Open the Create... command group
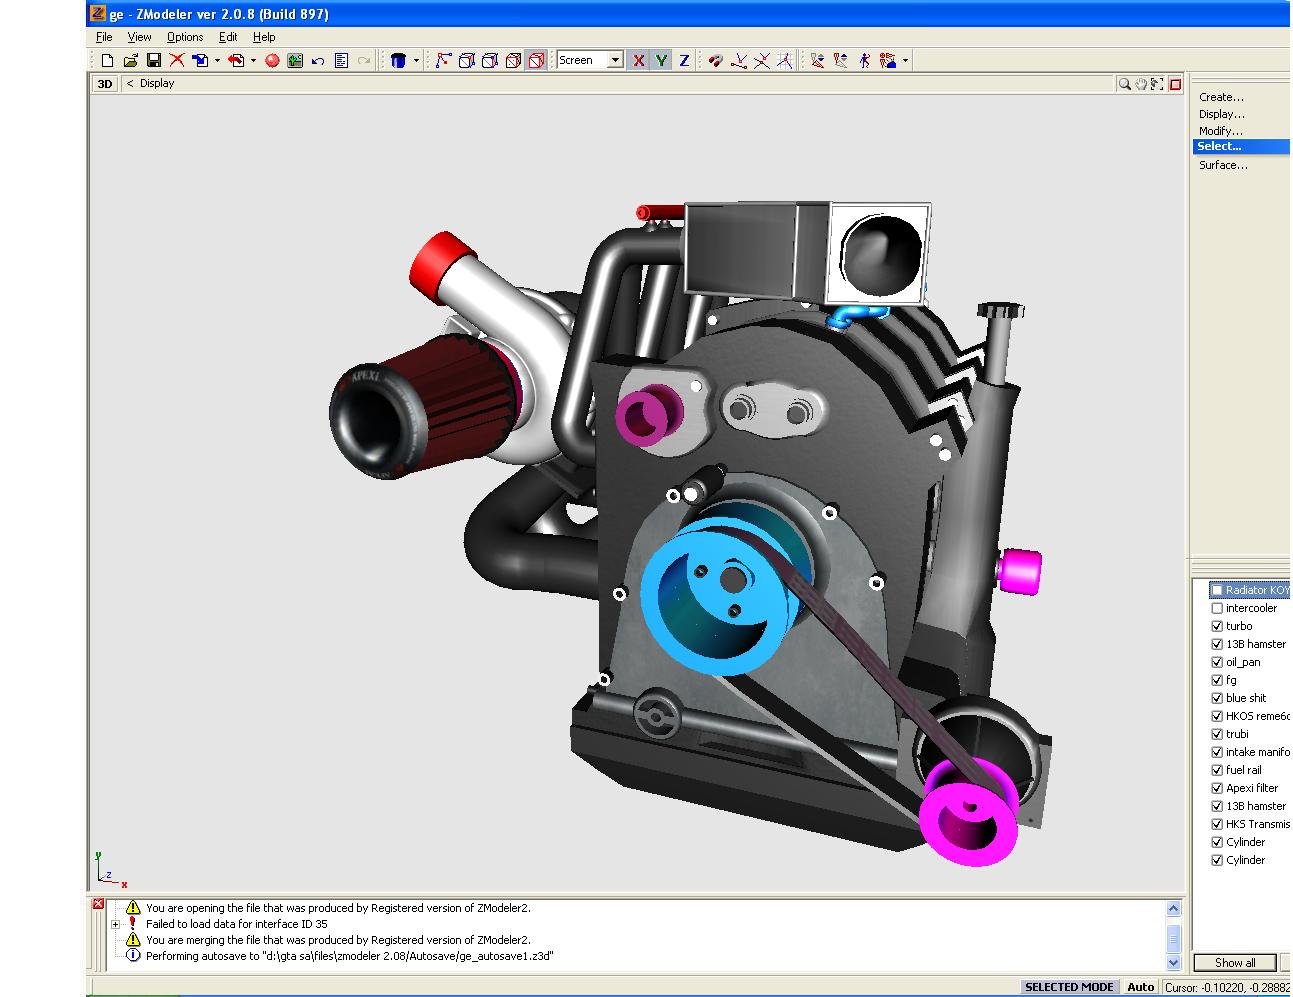This screenshot has height=997, width=1293. tap(1221, 97)
